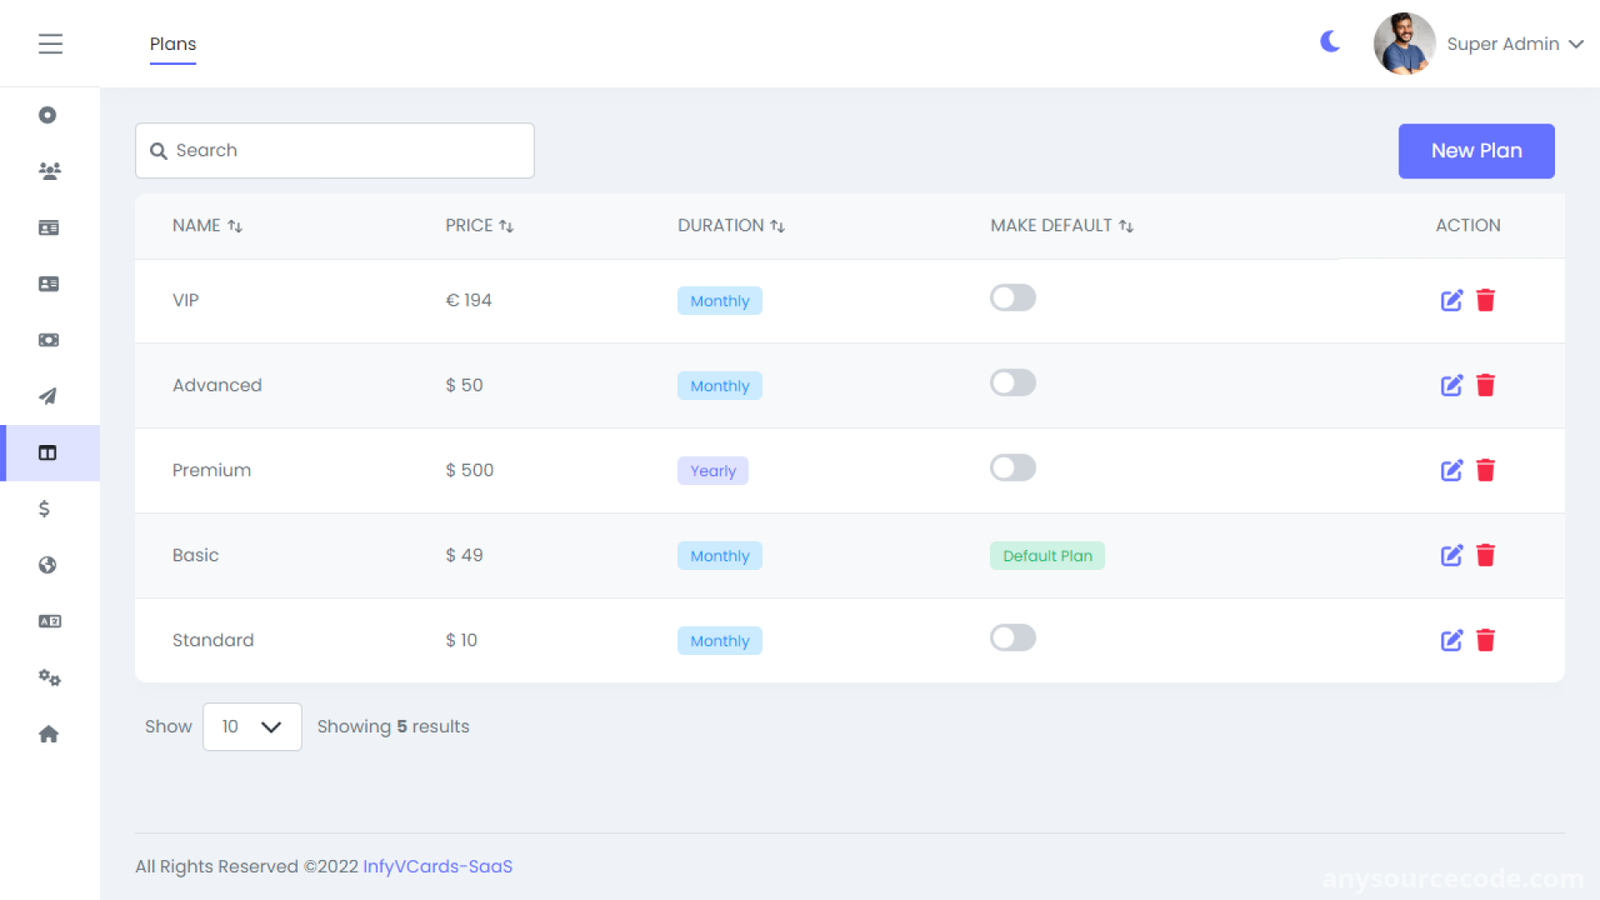
Task: Sort table by Price column
Action: click(x=479, y=226)
